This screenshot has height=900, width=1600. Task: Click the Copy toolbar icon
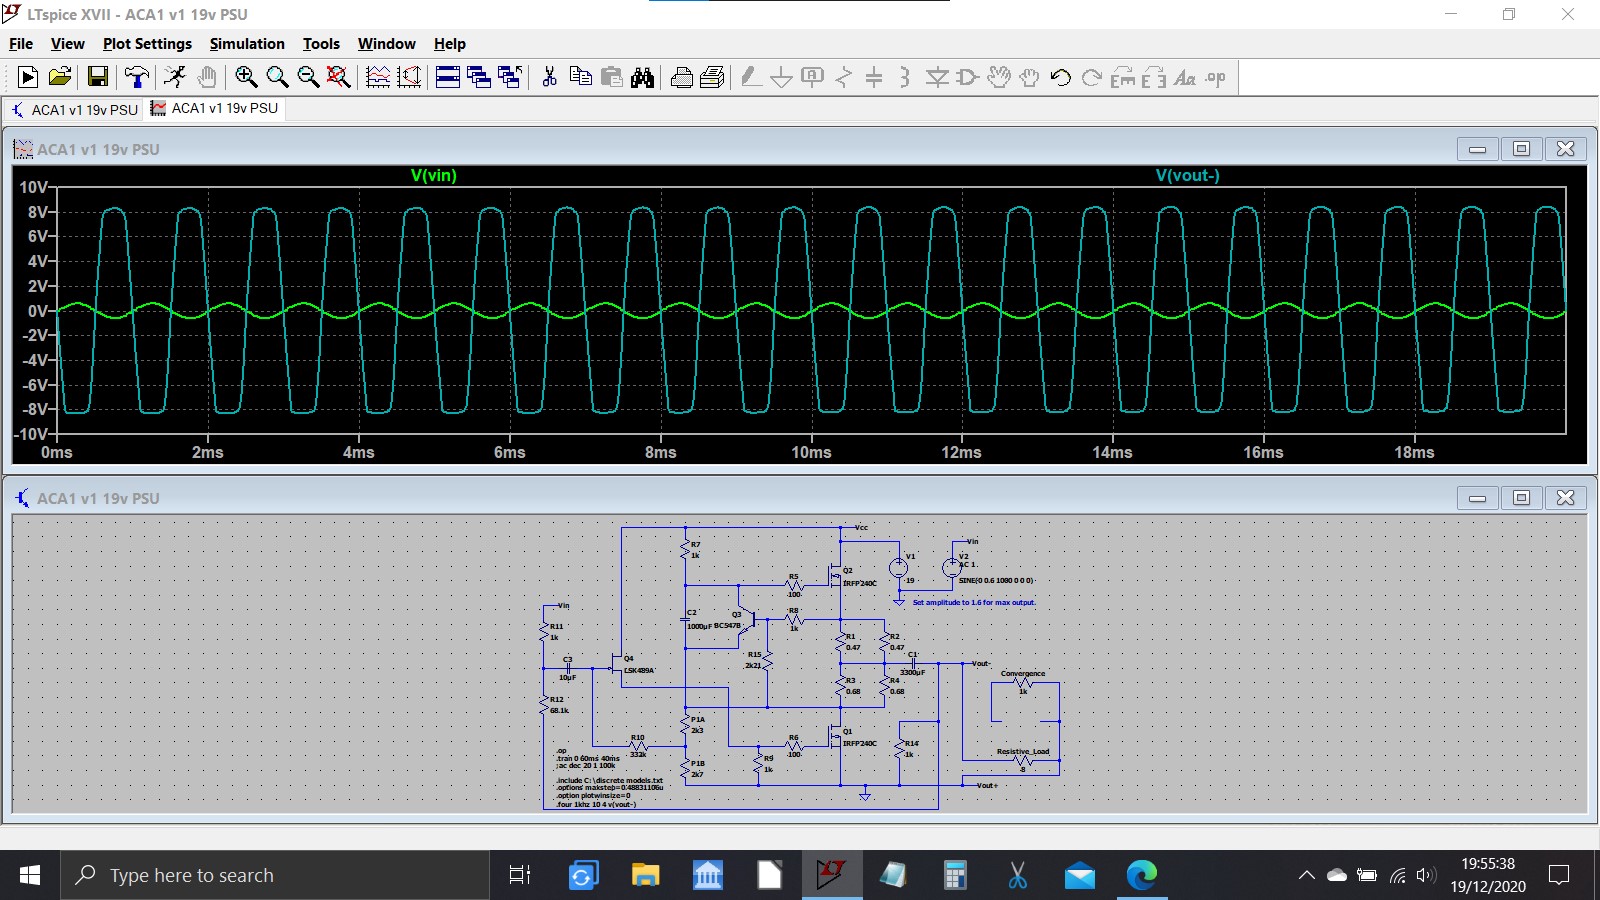click(x=580, y=77)
